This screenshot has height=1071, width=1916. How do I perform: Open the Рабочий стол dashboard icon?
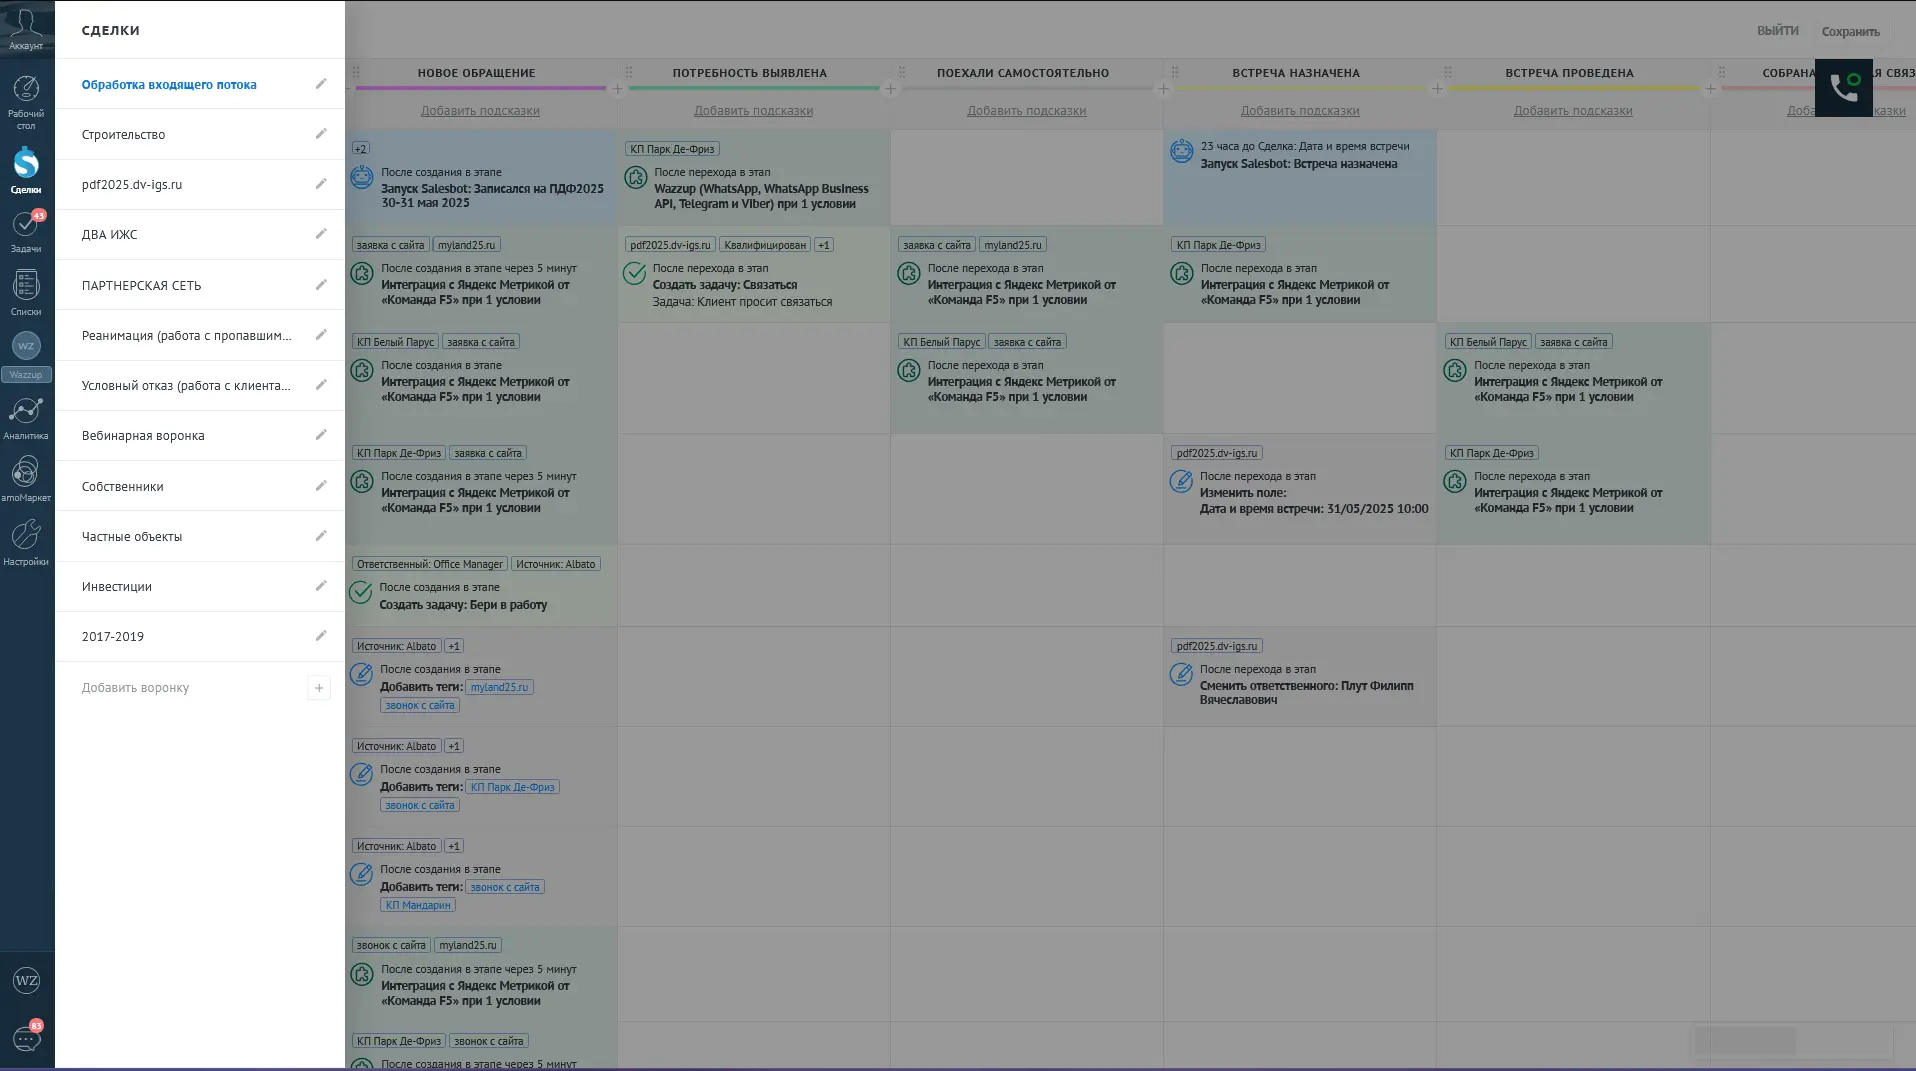[26, 98]
